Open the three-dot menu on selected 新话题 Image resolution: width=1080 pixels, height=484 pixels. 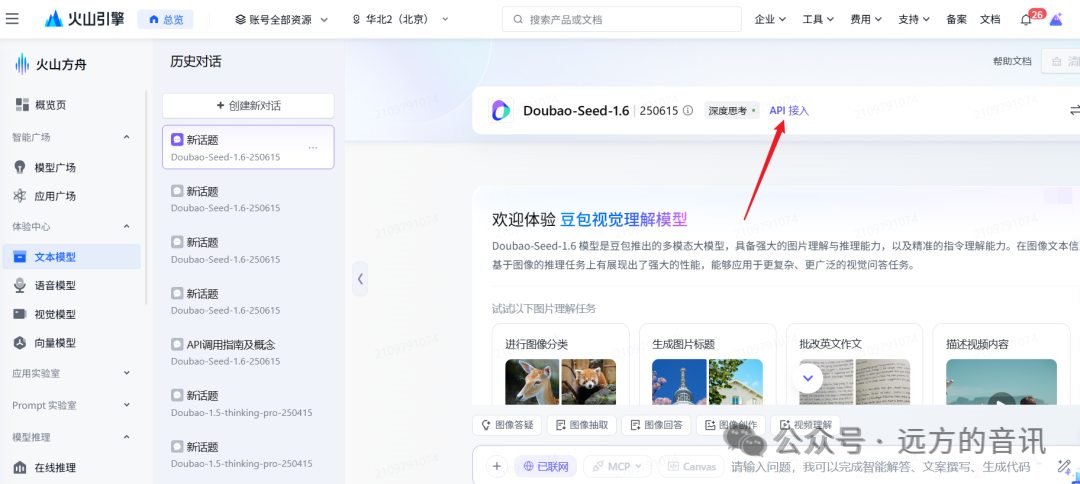coord(313,147)
